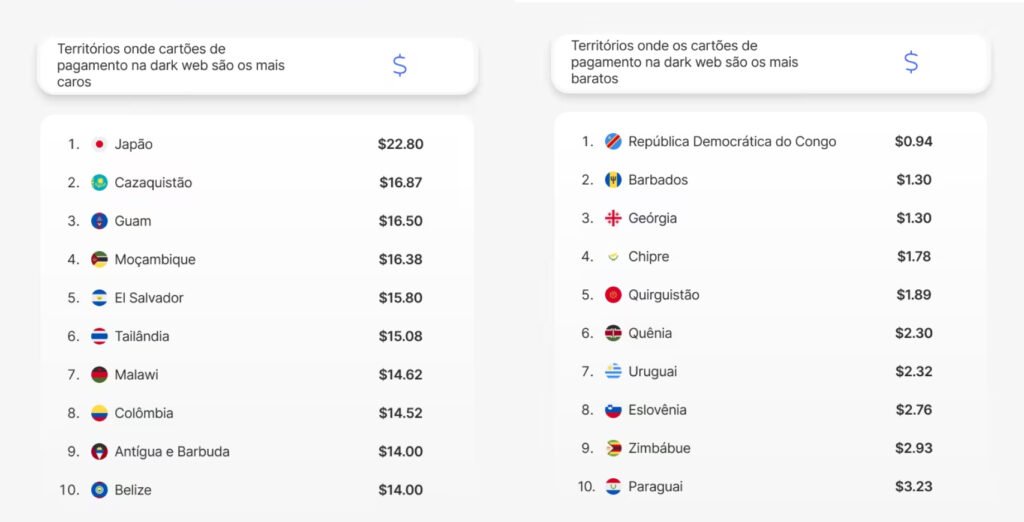
Task: Click the Quênia flag icon
Action: pyautogui.click(x=613, y=334)
